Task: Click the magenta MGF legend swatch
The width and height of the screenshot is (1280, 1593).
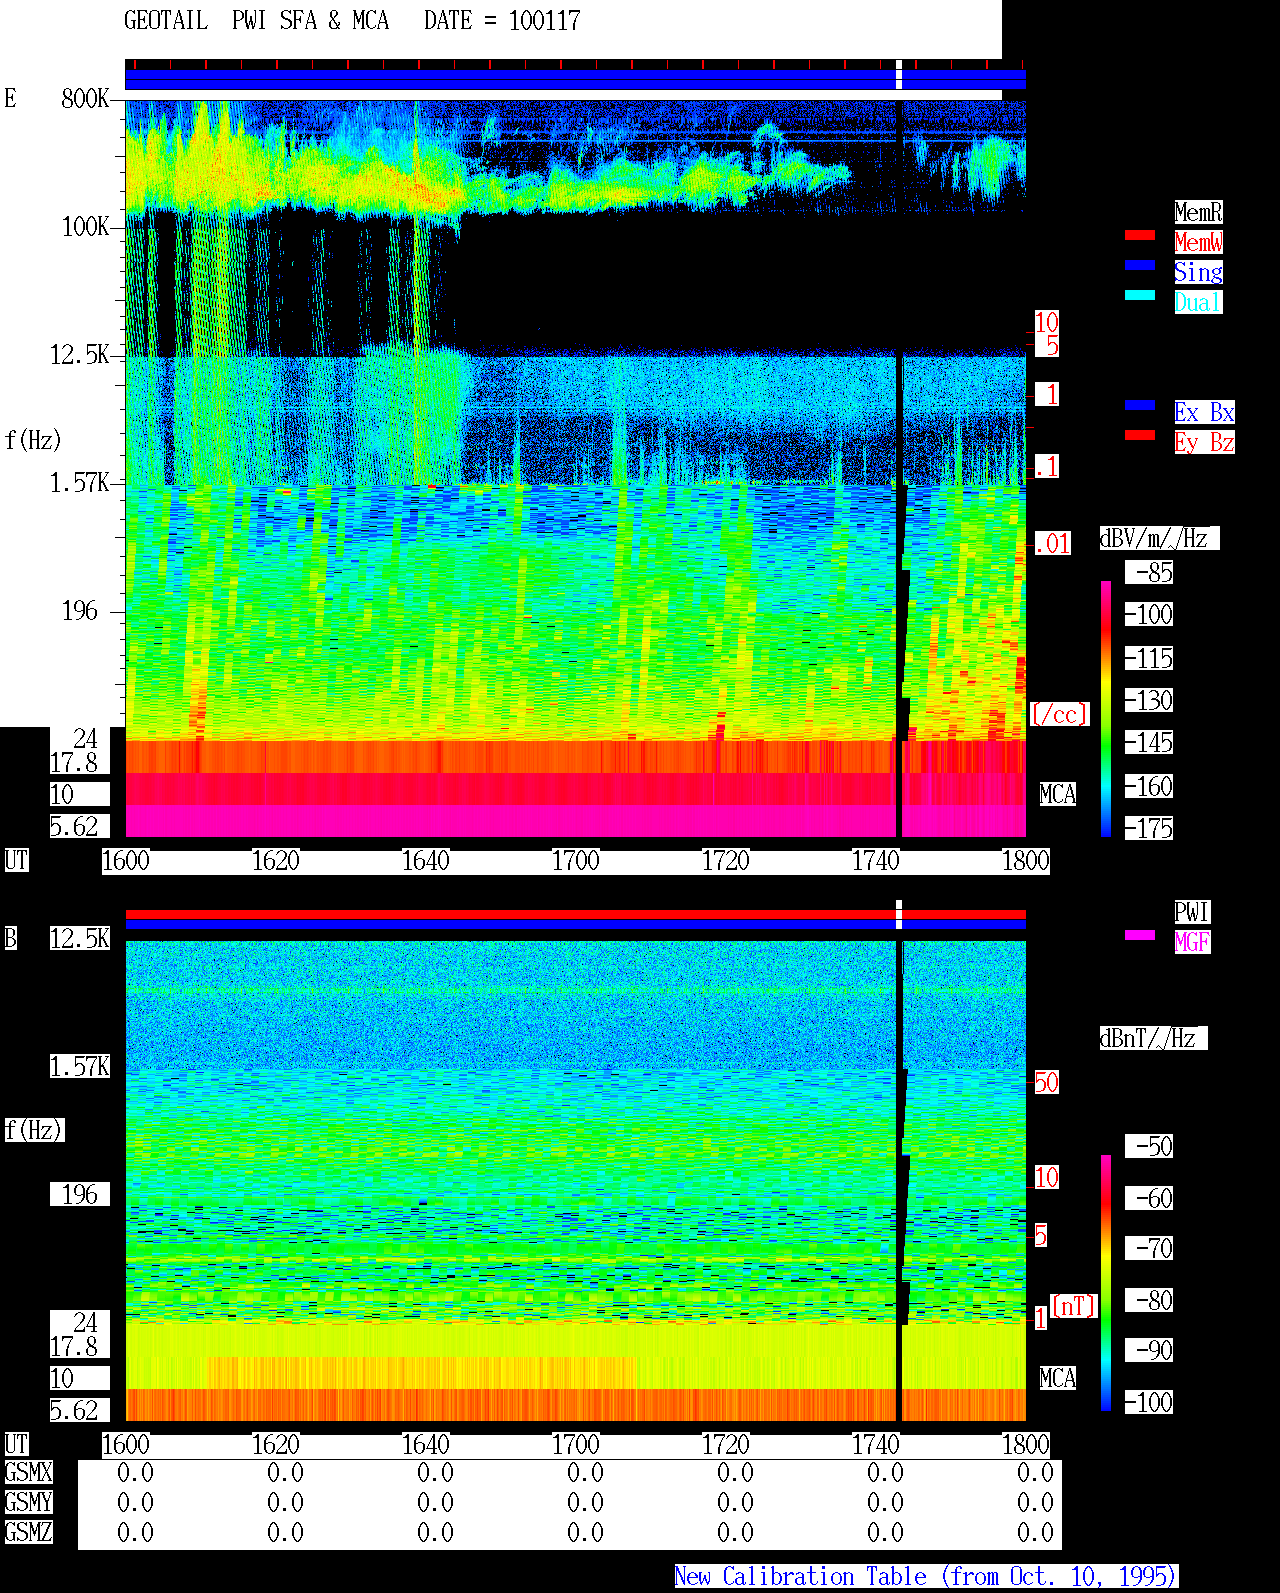Action: 1140,935
